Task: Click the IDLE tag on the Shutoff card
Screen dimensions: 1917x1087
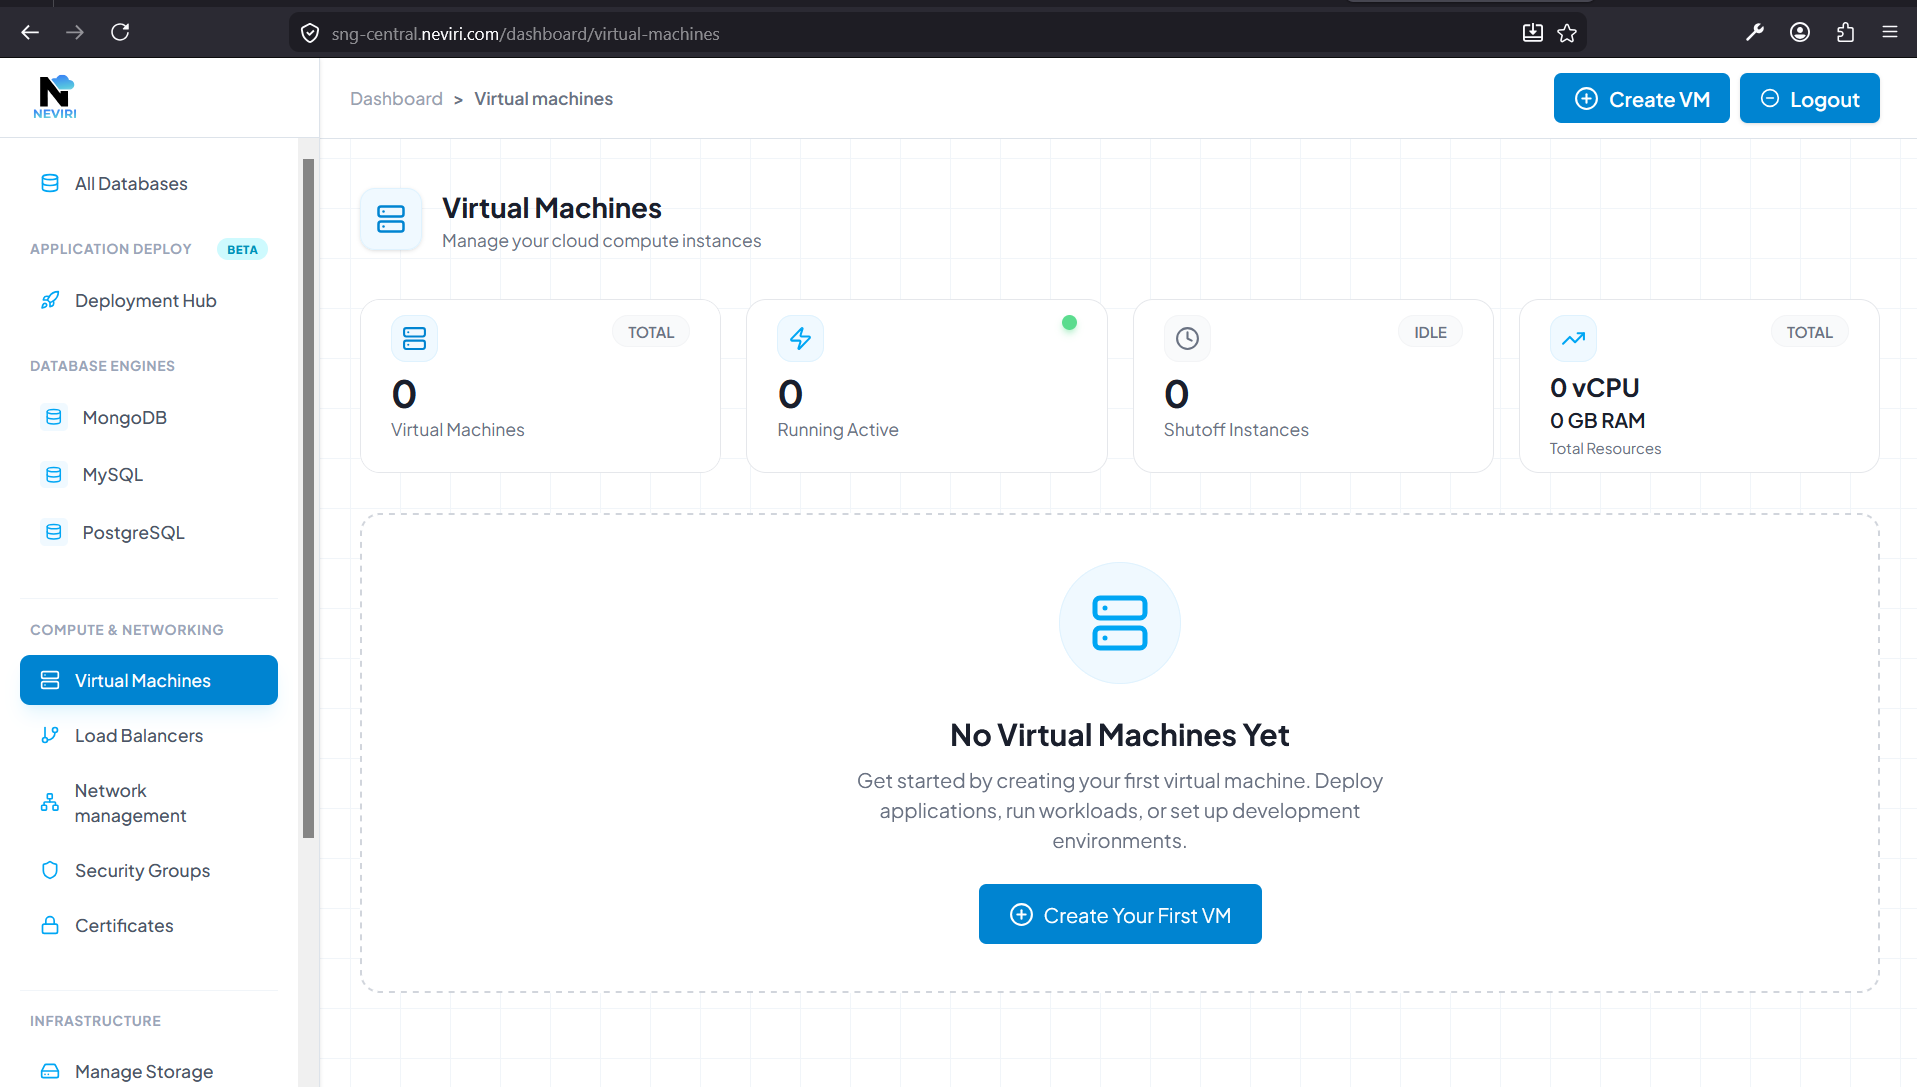Action: coord(1430,332)
